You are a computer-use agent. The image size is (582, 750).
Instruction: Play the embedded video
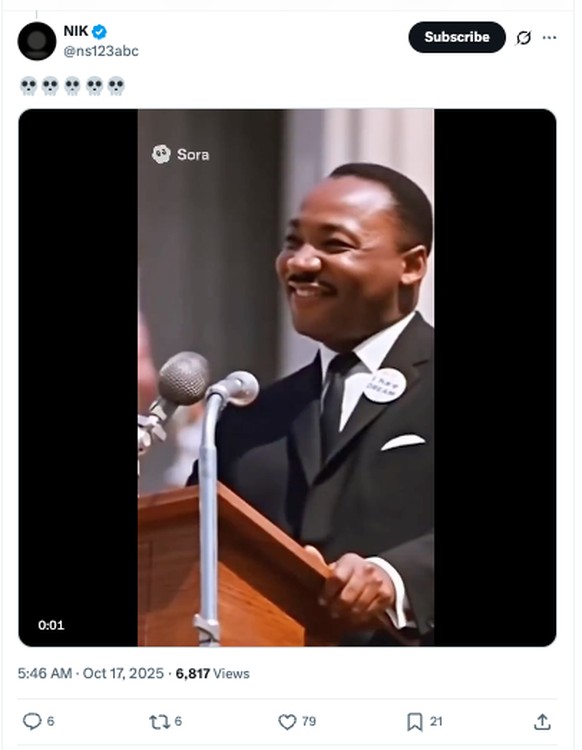click(287, 377)
